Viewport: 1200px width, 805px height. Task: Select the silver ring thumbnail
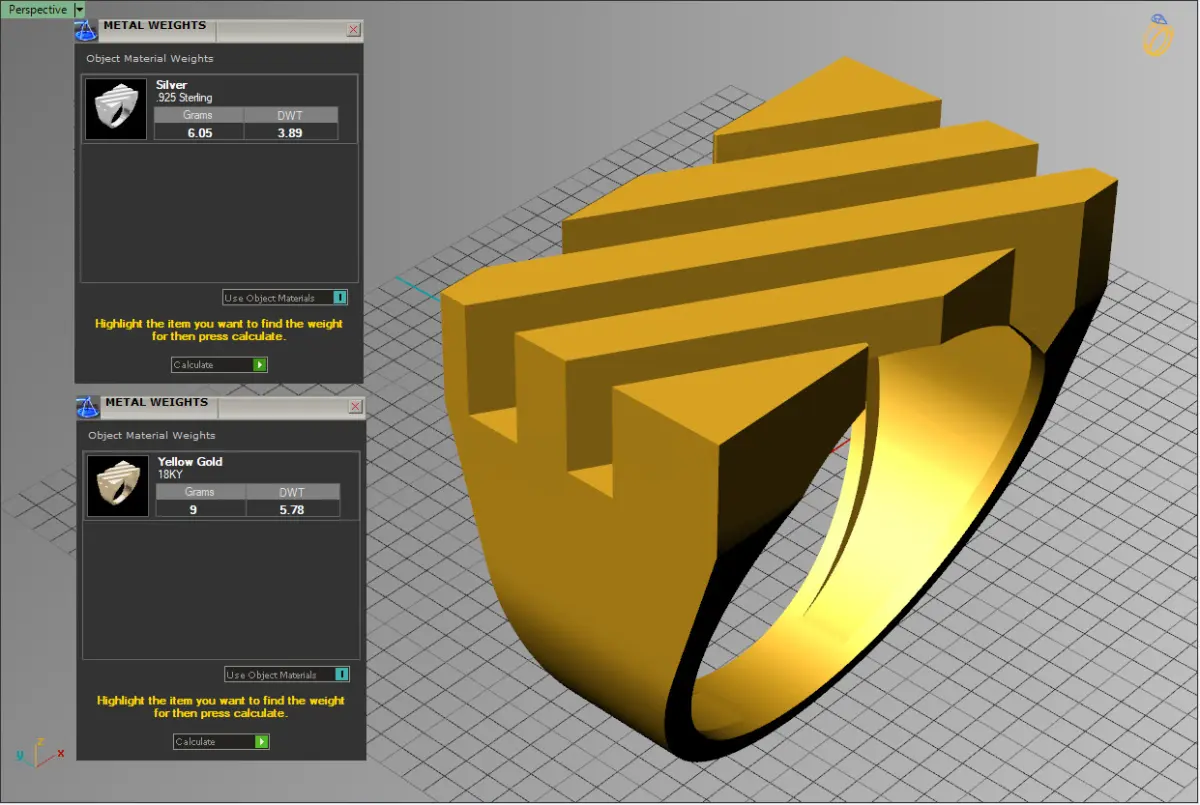[x=117, y=109]
